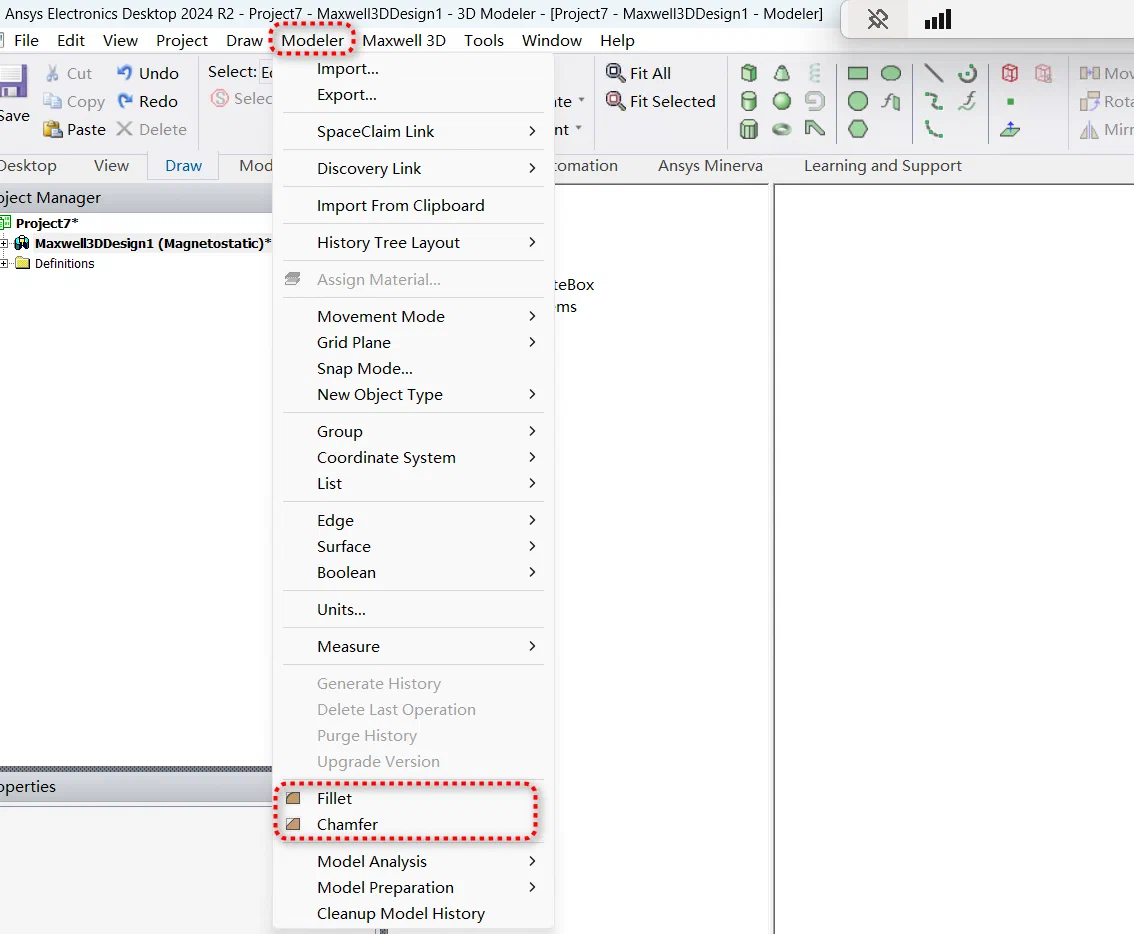Open the Discovery Link submenu

click(x=413, y=169)
